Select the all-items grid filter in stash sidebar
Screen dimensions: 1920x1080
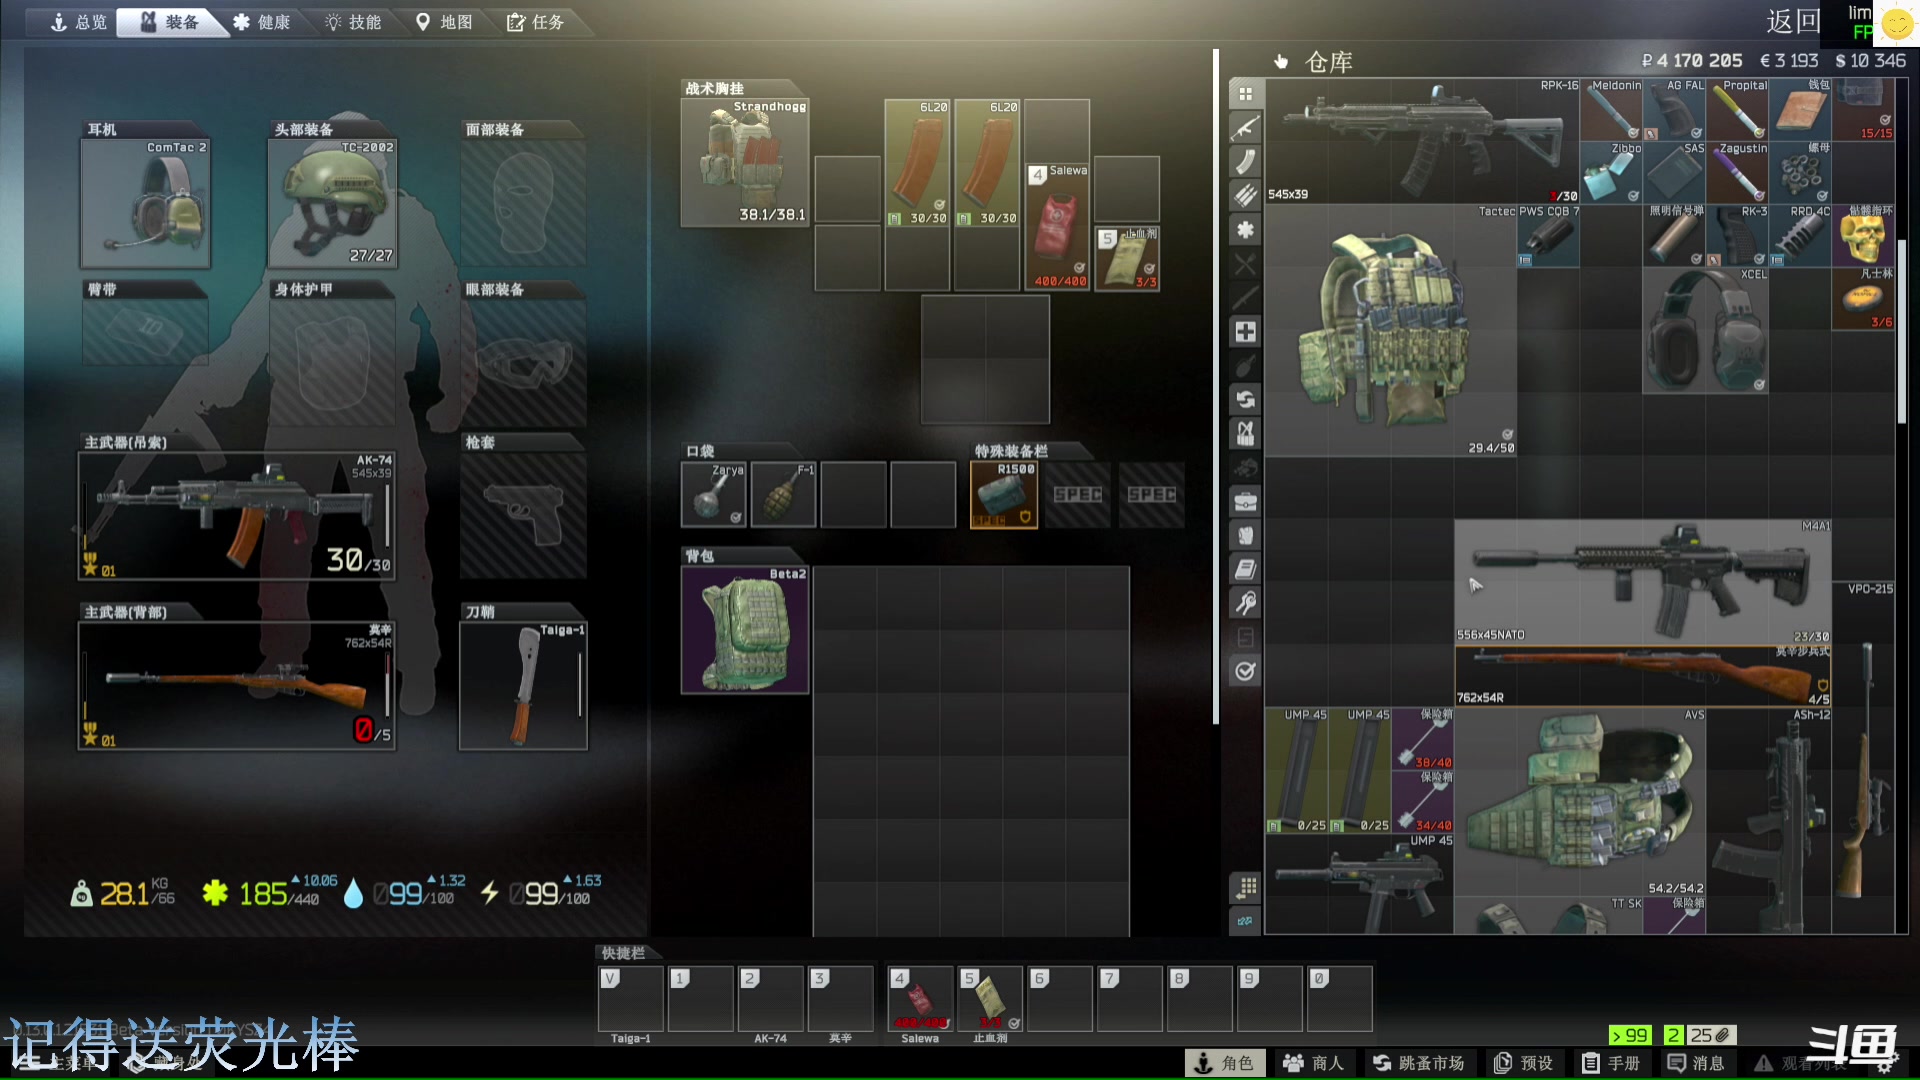[1245, 94]
